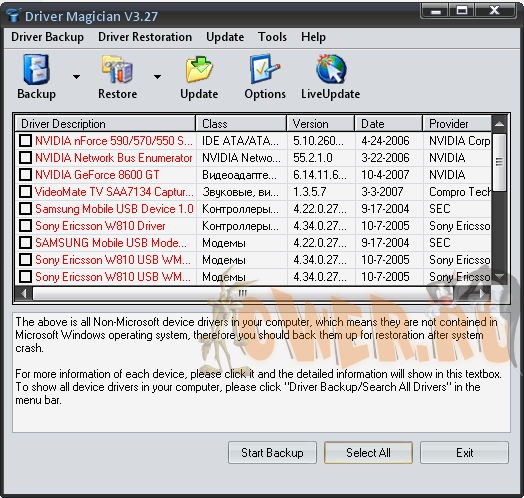The width and height of the screenshot is (524, 498).
Task: Open the Driver Restoration menu
Action: [145, 37]
